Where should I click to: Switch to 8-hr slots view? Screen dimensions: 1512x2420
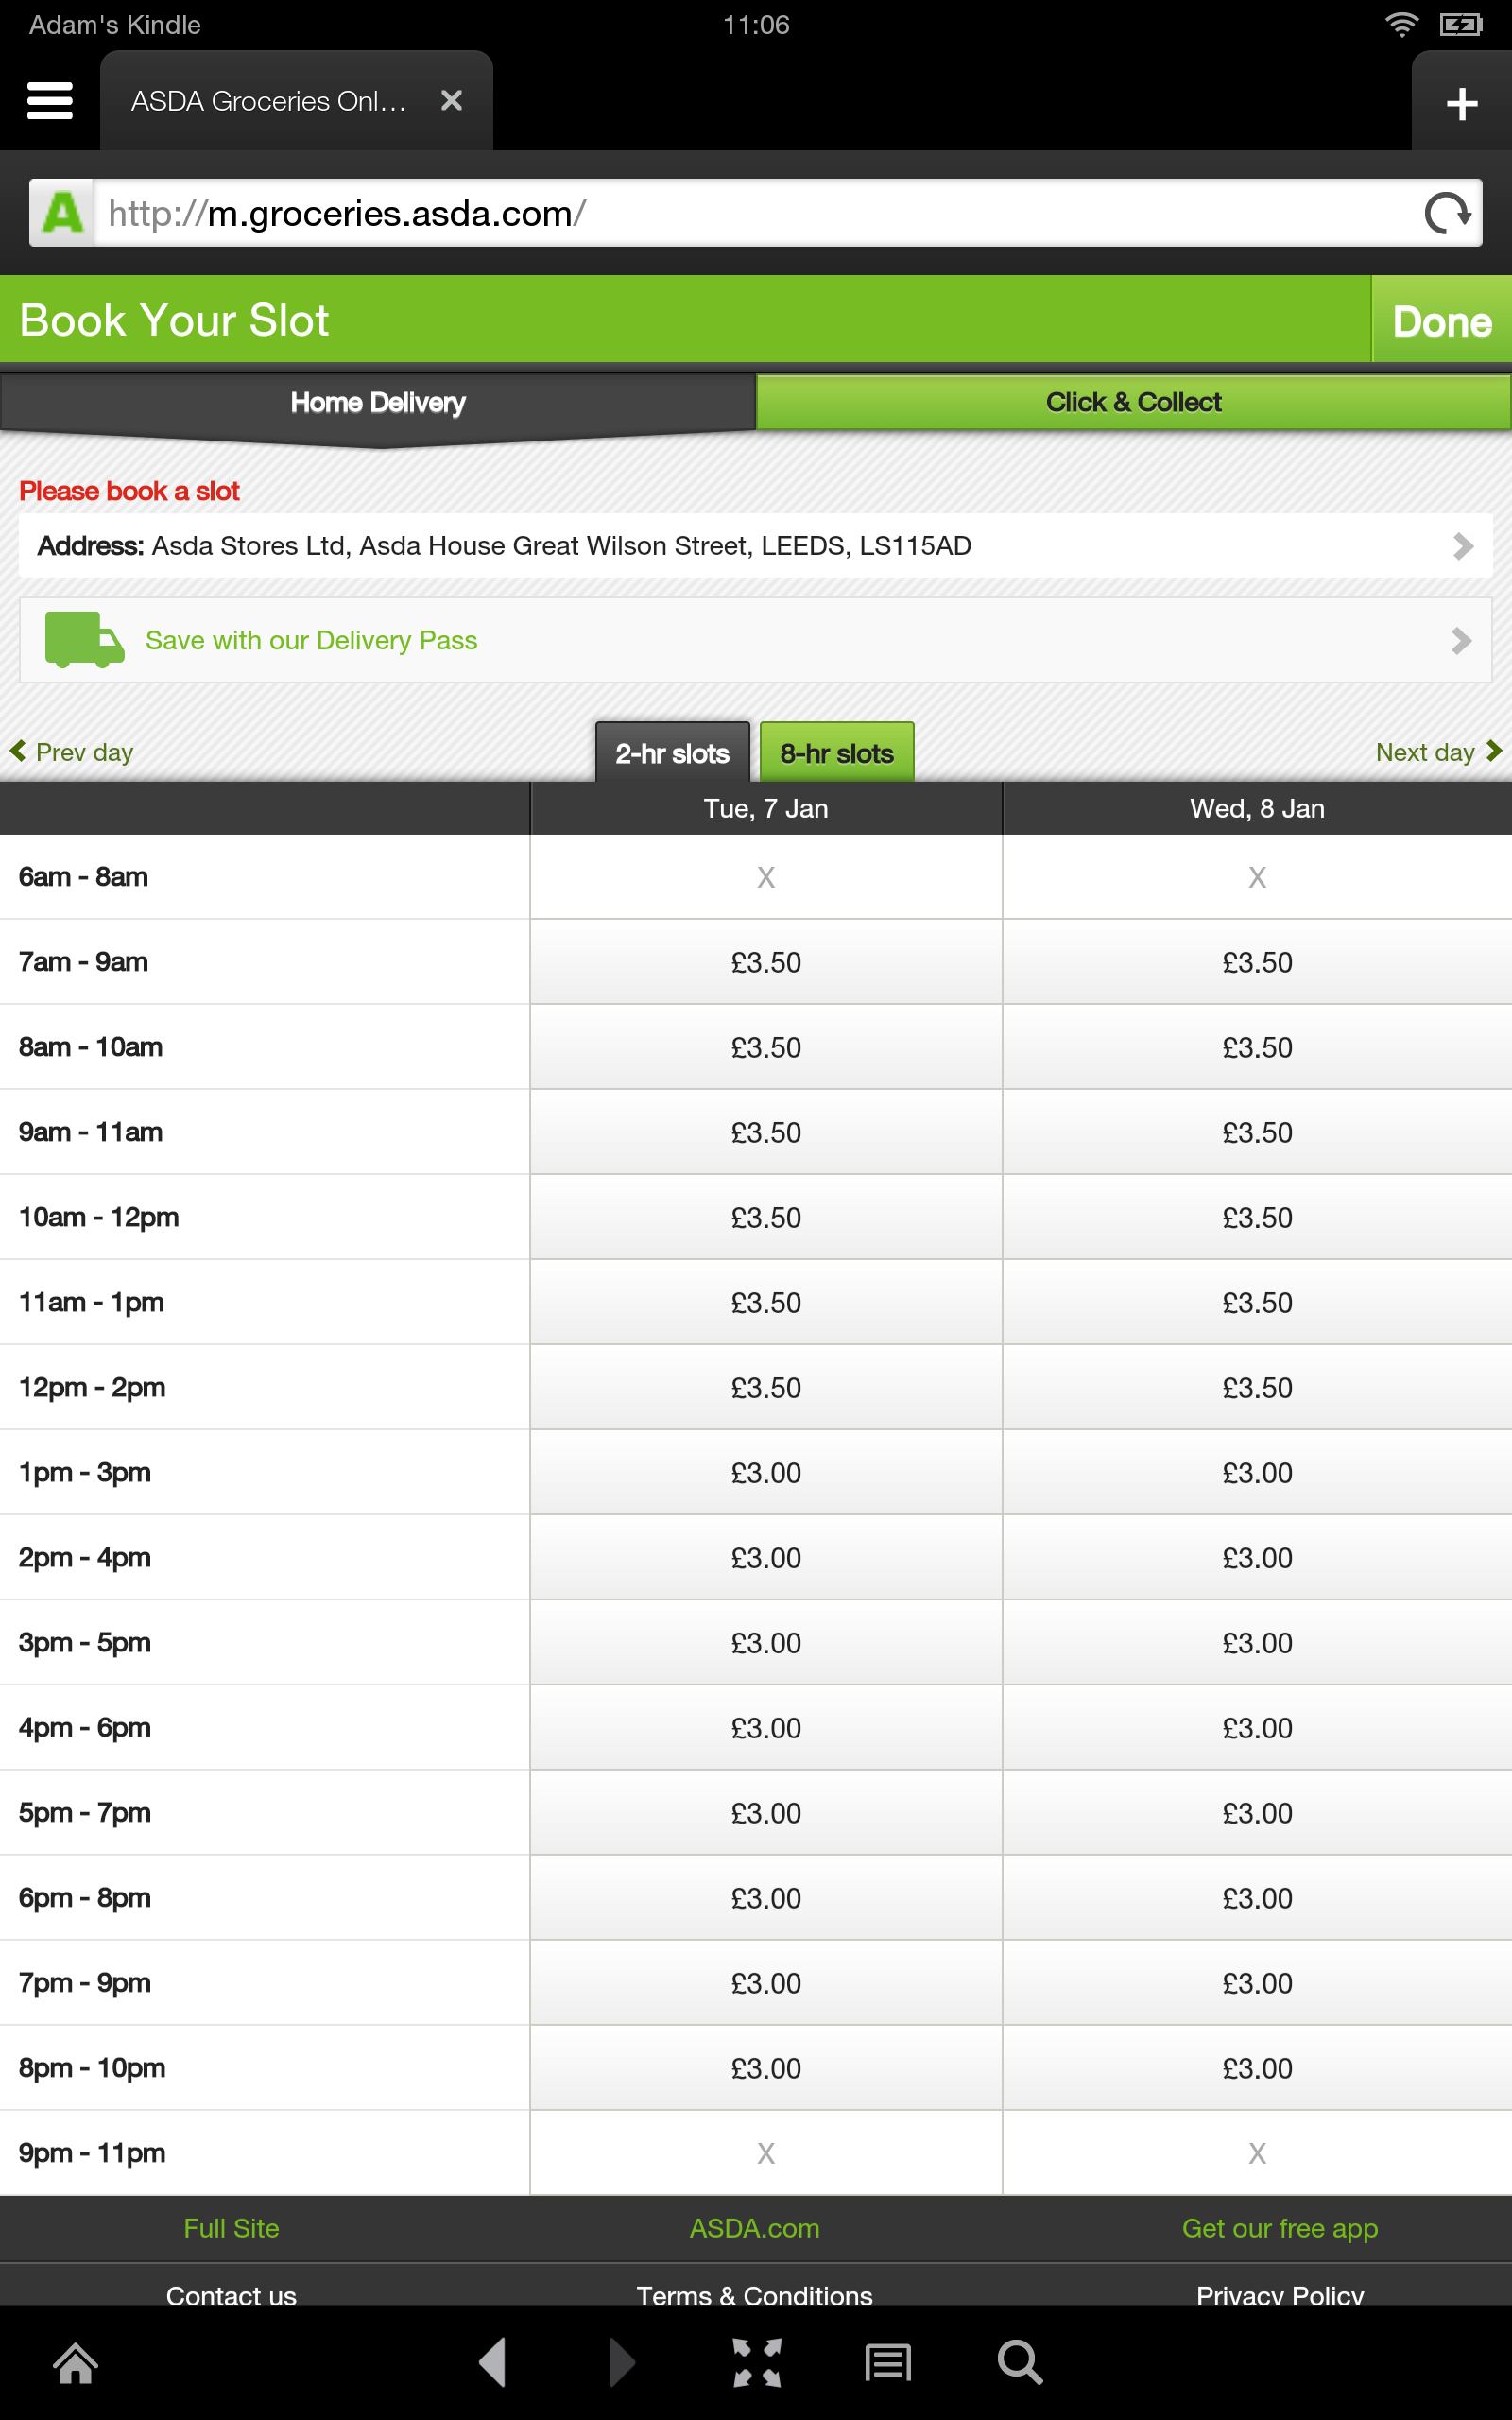(836, 752)
